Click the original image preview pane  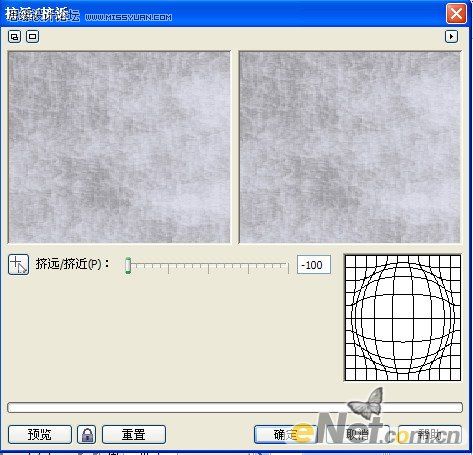(119, 147)
